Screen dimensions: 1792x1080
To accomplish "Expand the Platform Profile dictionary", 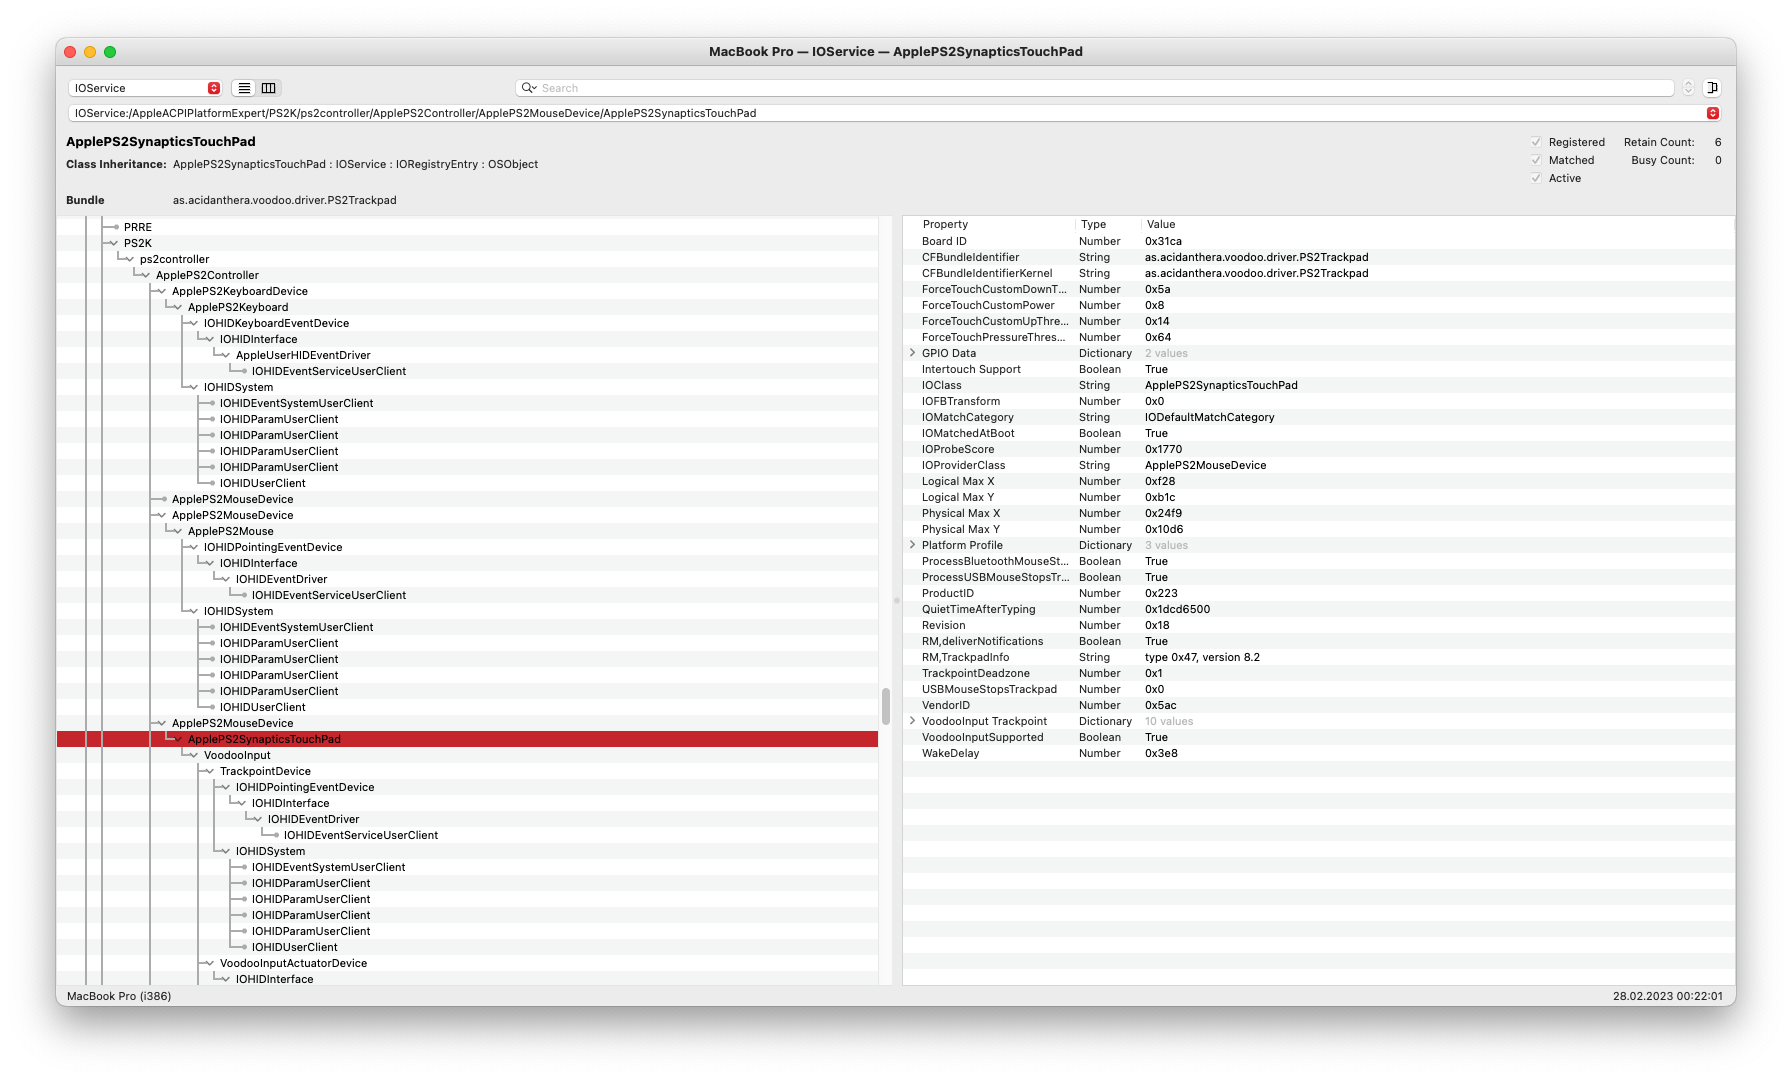I will 912,545.
